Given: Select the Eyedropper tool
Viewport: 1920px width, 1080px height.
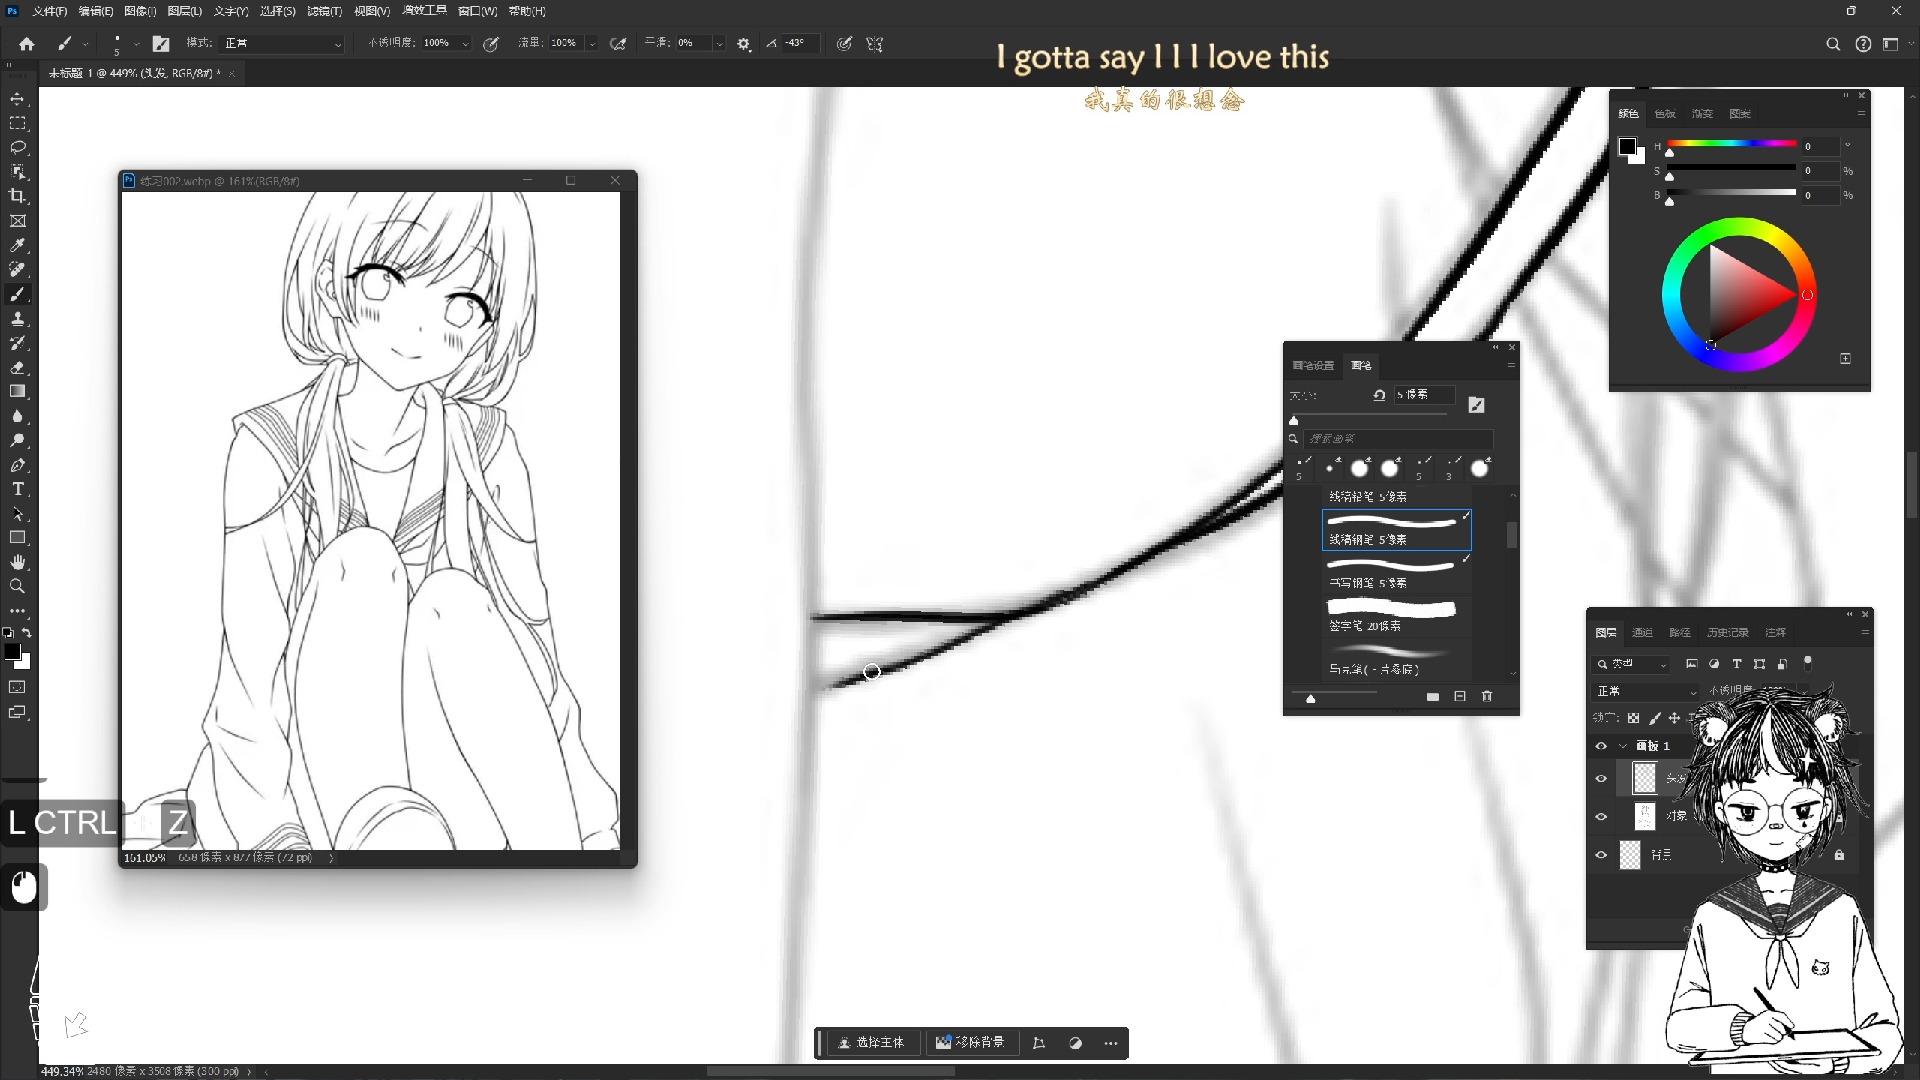Looking at the screenshot, I should [x=18, y=246].
